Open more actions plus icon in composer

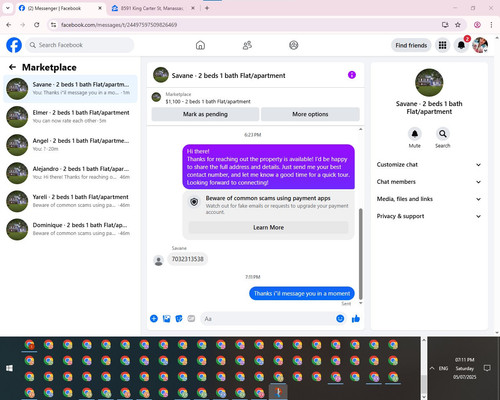point(154,319)
